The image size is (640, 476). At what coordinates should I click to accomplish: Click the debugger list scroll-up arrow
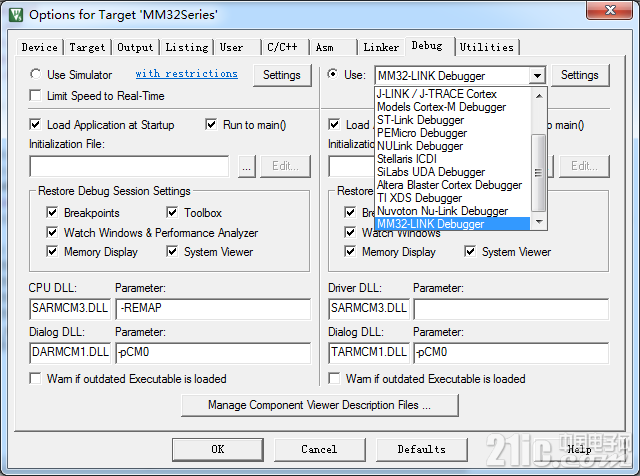click(539, 96)
